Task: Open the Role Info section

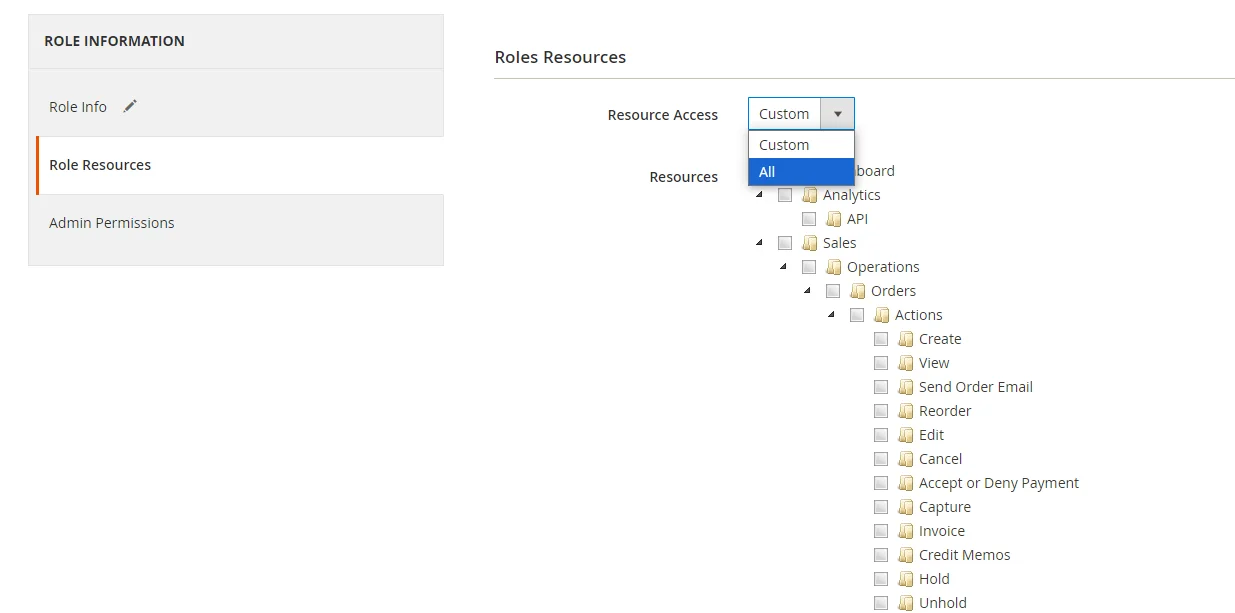Action: coord(78,107)
